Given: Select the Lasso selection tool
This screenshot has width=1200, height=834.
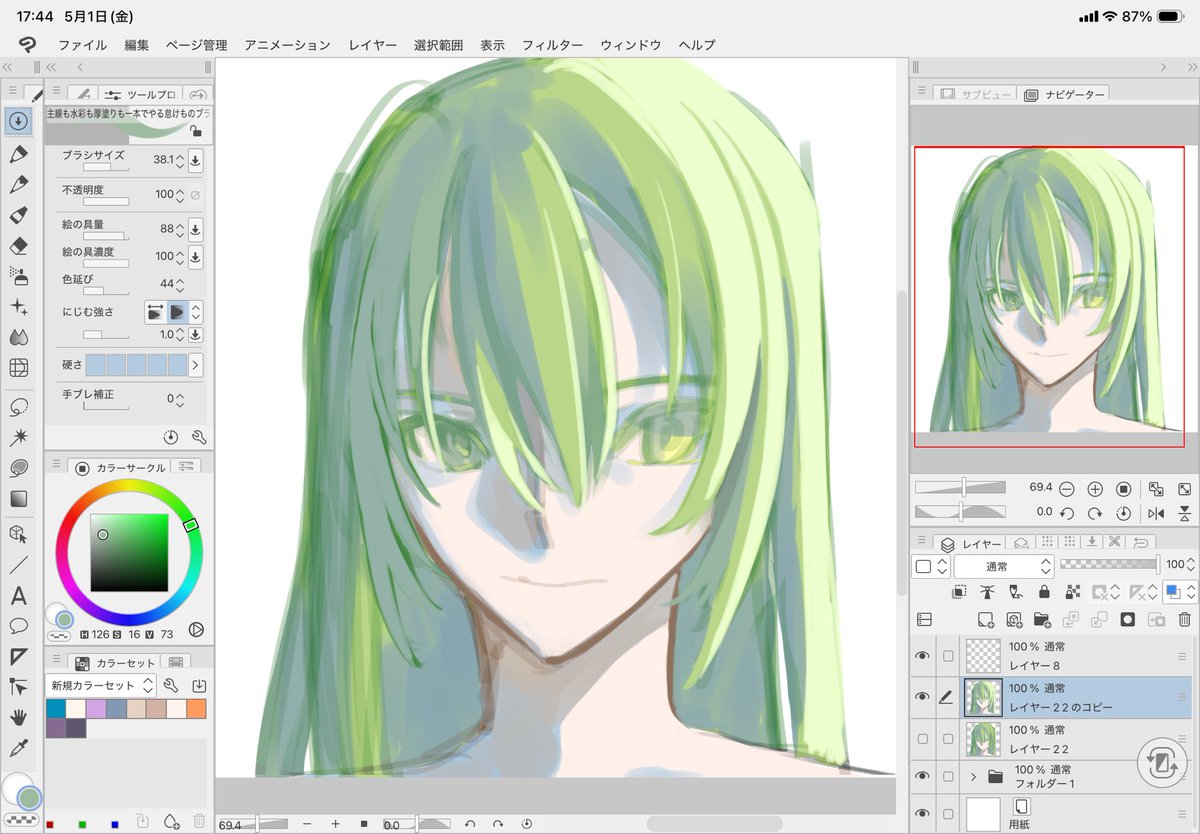Looking at the screenshot, I should (18, 407).
